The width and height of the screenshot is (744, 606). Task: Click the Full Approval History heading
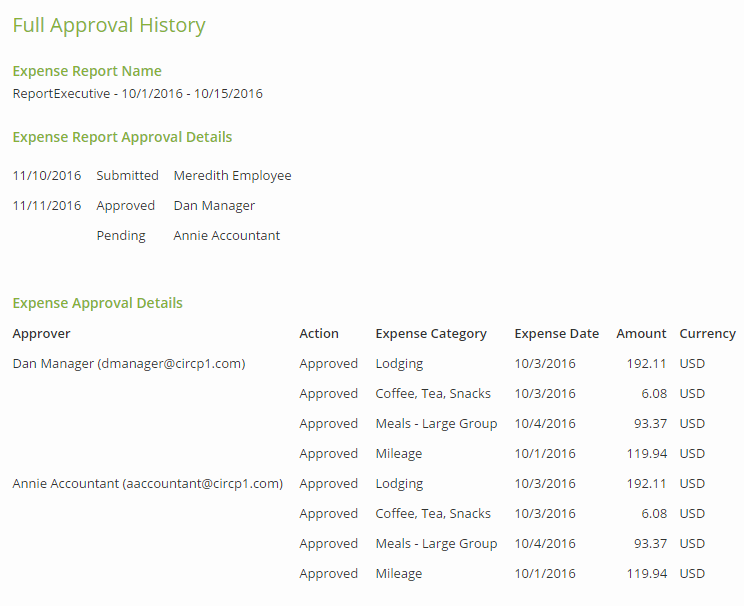[109, 26]
